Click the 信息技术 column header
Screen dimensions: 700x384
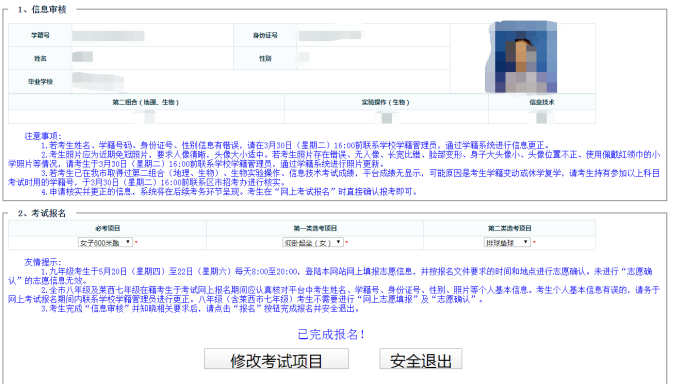542,102
